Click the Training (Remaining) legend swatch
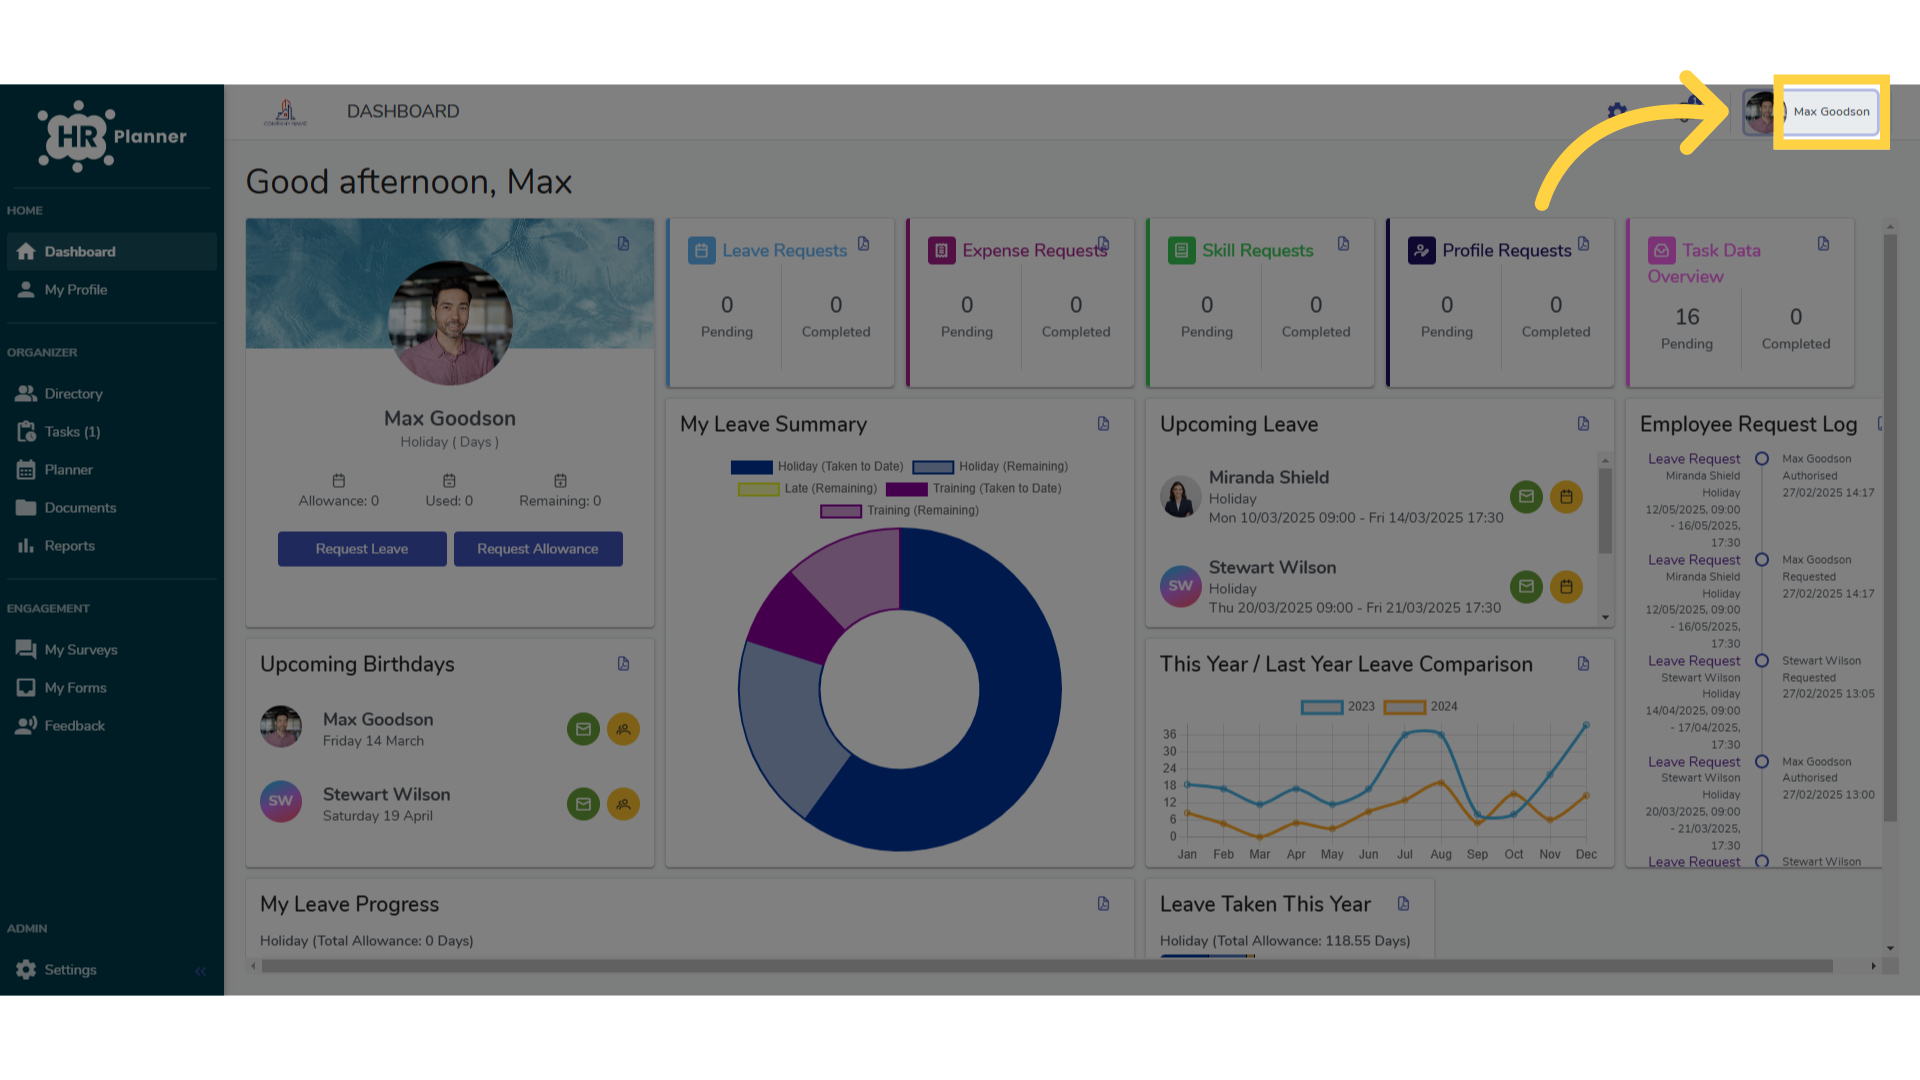This screenshot has width=1920, height=1080. pyautogui.click(x=841, y=511)
